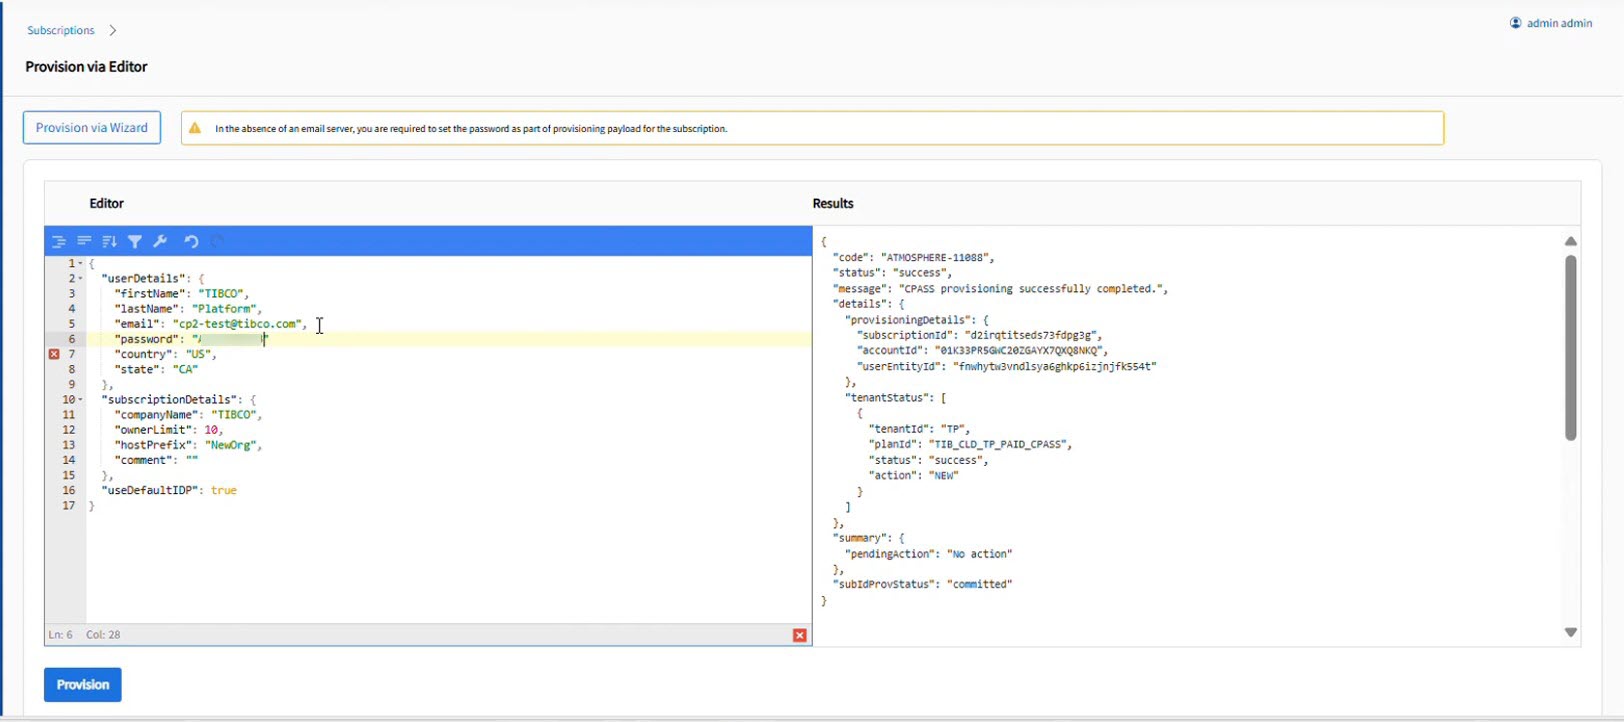1624x722 pixels.
Task: Click the red error marker on line 7
Action: click(x=54, y=354)
